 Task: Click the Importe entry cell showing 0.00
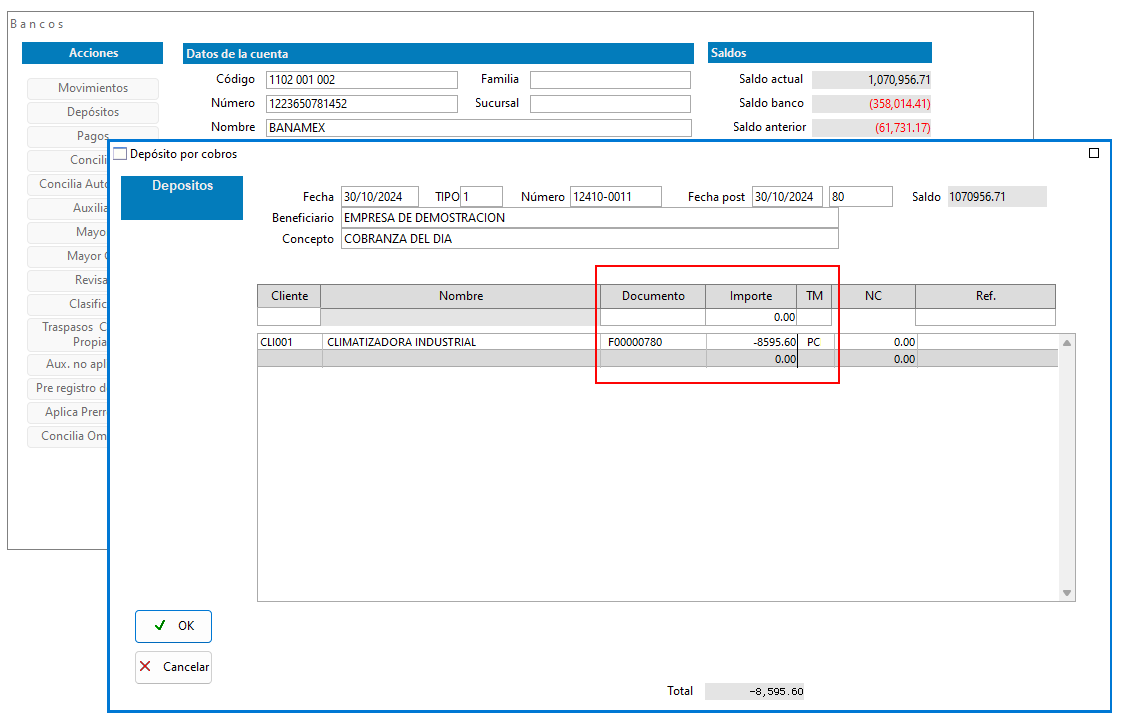(751, 317)
